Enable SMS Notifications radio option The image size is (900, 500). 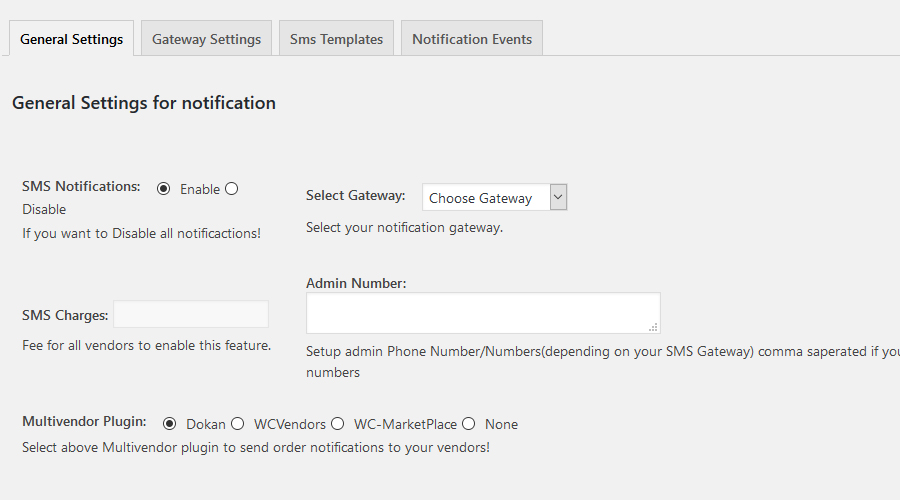click(x=164, y=188)
